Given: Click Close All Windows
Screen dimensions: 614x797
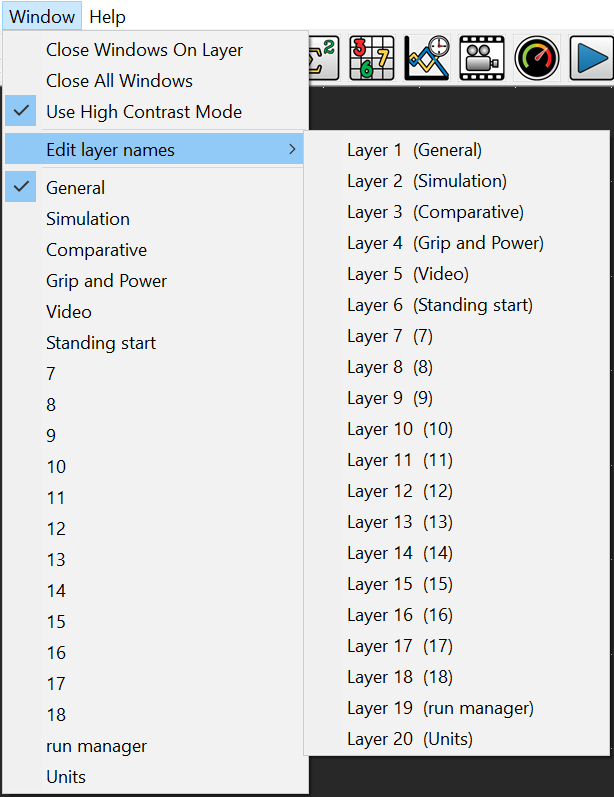Looking at the screenshot, I should click(119, 81).
